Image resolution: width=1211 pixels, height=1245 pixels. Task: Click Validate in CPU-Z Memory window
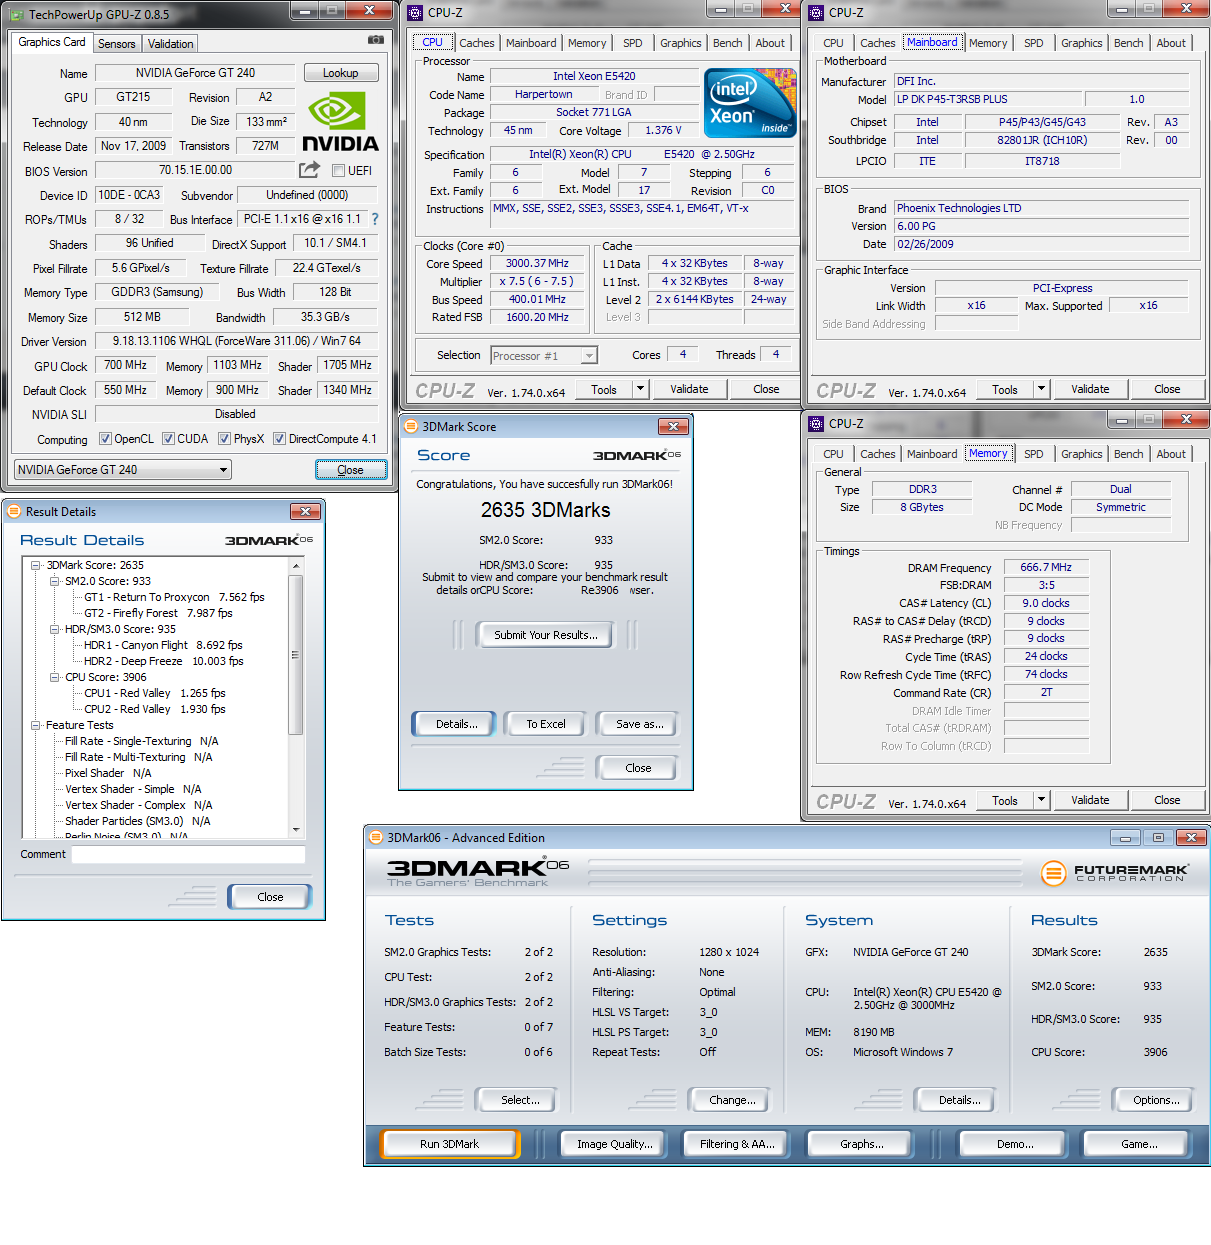click(1090, 800)
